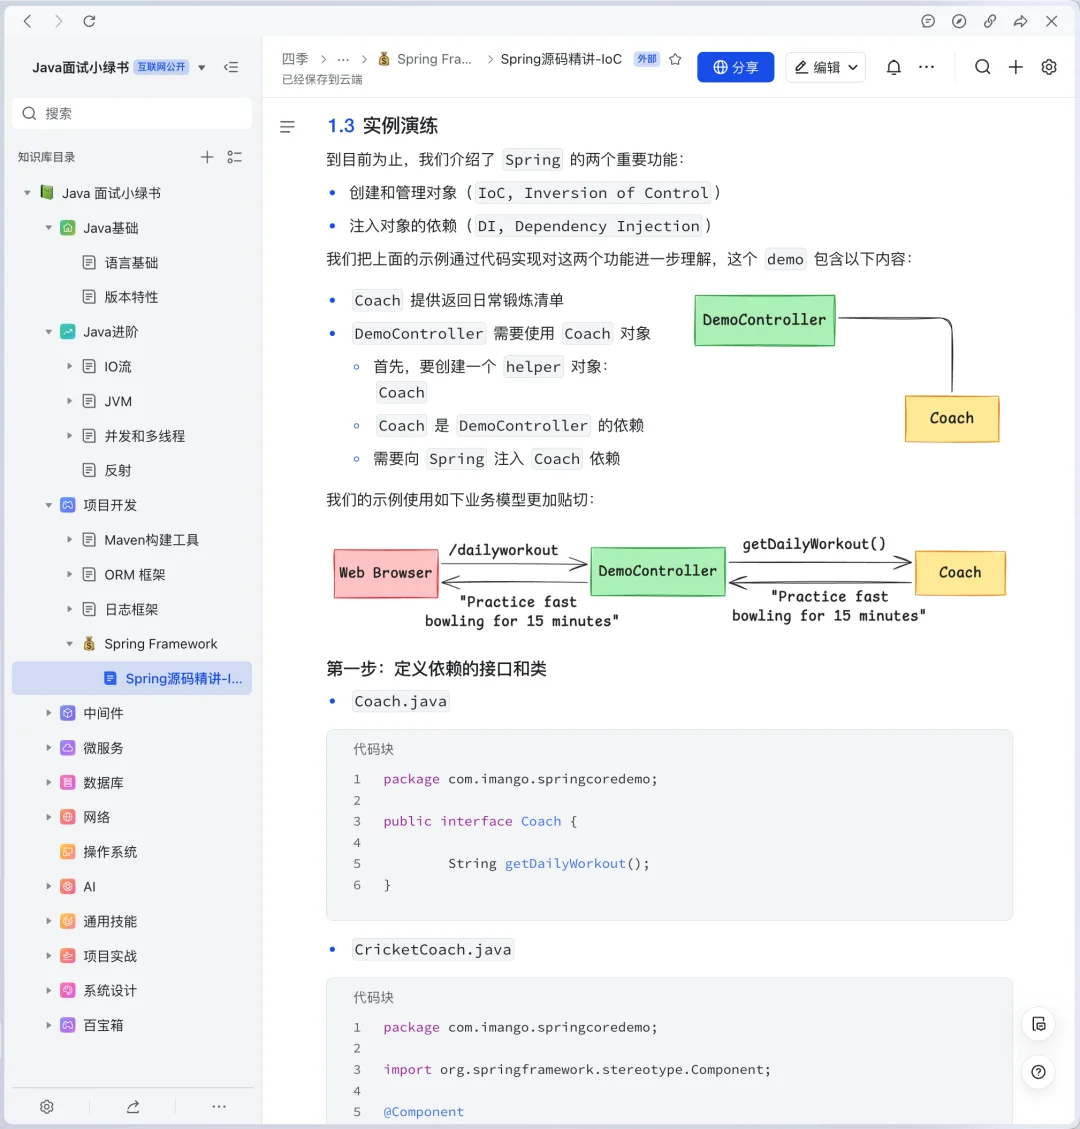
Task: Open more options next to the bell
Action: coord(927,67)
